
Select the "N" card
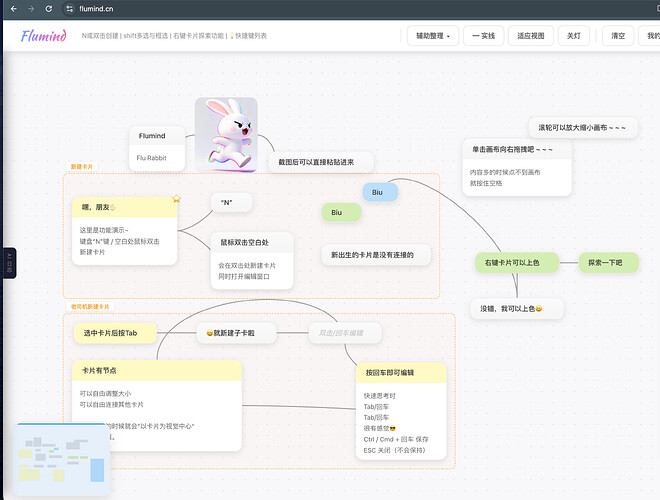[x=232, y=202]
